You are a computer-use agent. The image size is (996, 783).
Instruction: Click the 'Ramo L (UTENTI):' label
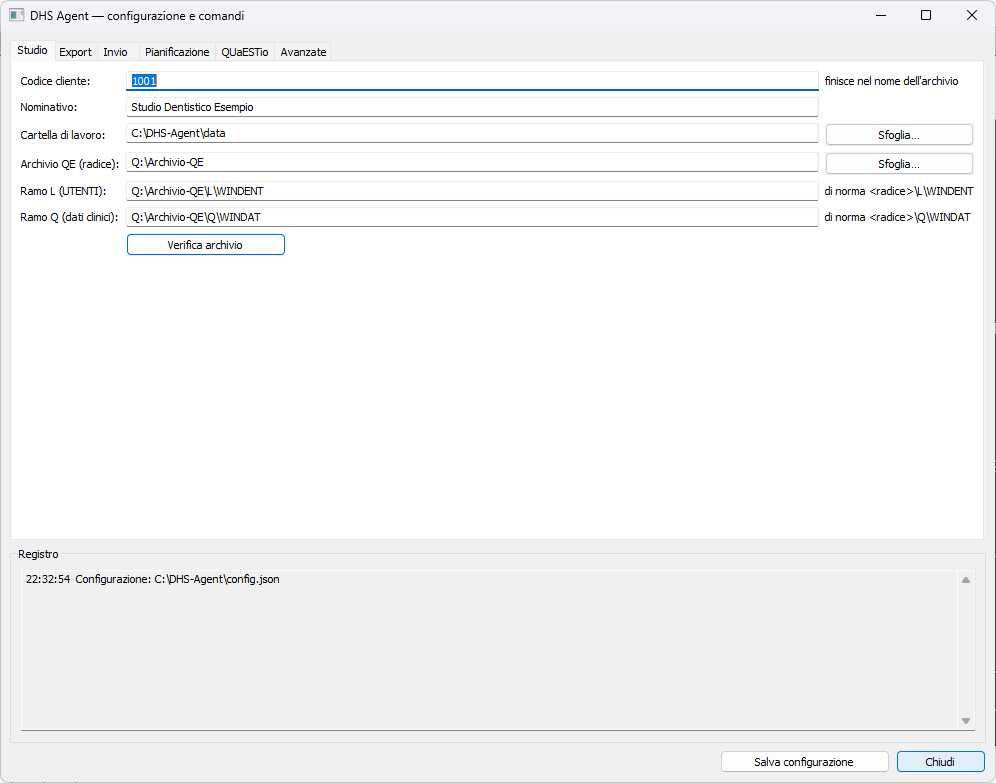[63, 191]
